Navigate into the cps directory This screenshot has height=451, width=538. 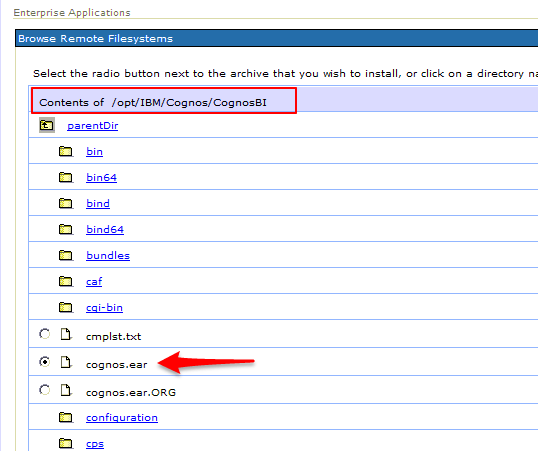[x=95, y=444]
